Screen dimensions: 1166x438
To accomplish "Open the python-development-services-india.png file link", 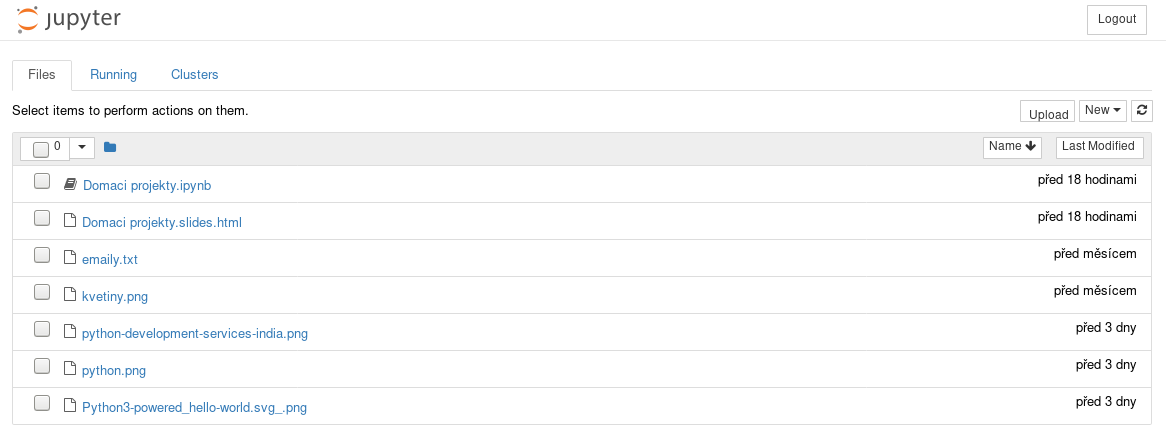I will tap(195, 333).
